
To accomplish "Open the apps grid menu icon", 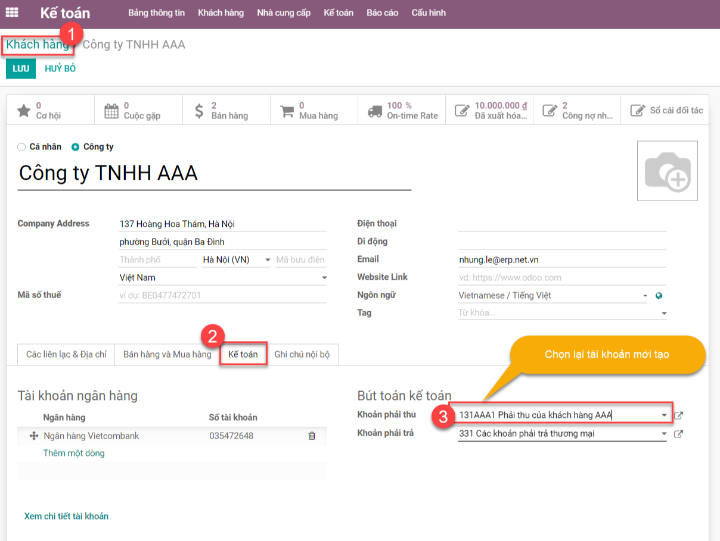I will pyautogui.click(x=12, y=13).
